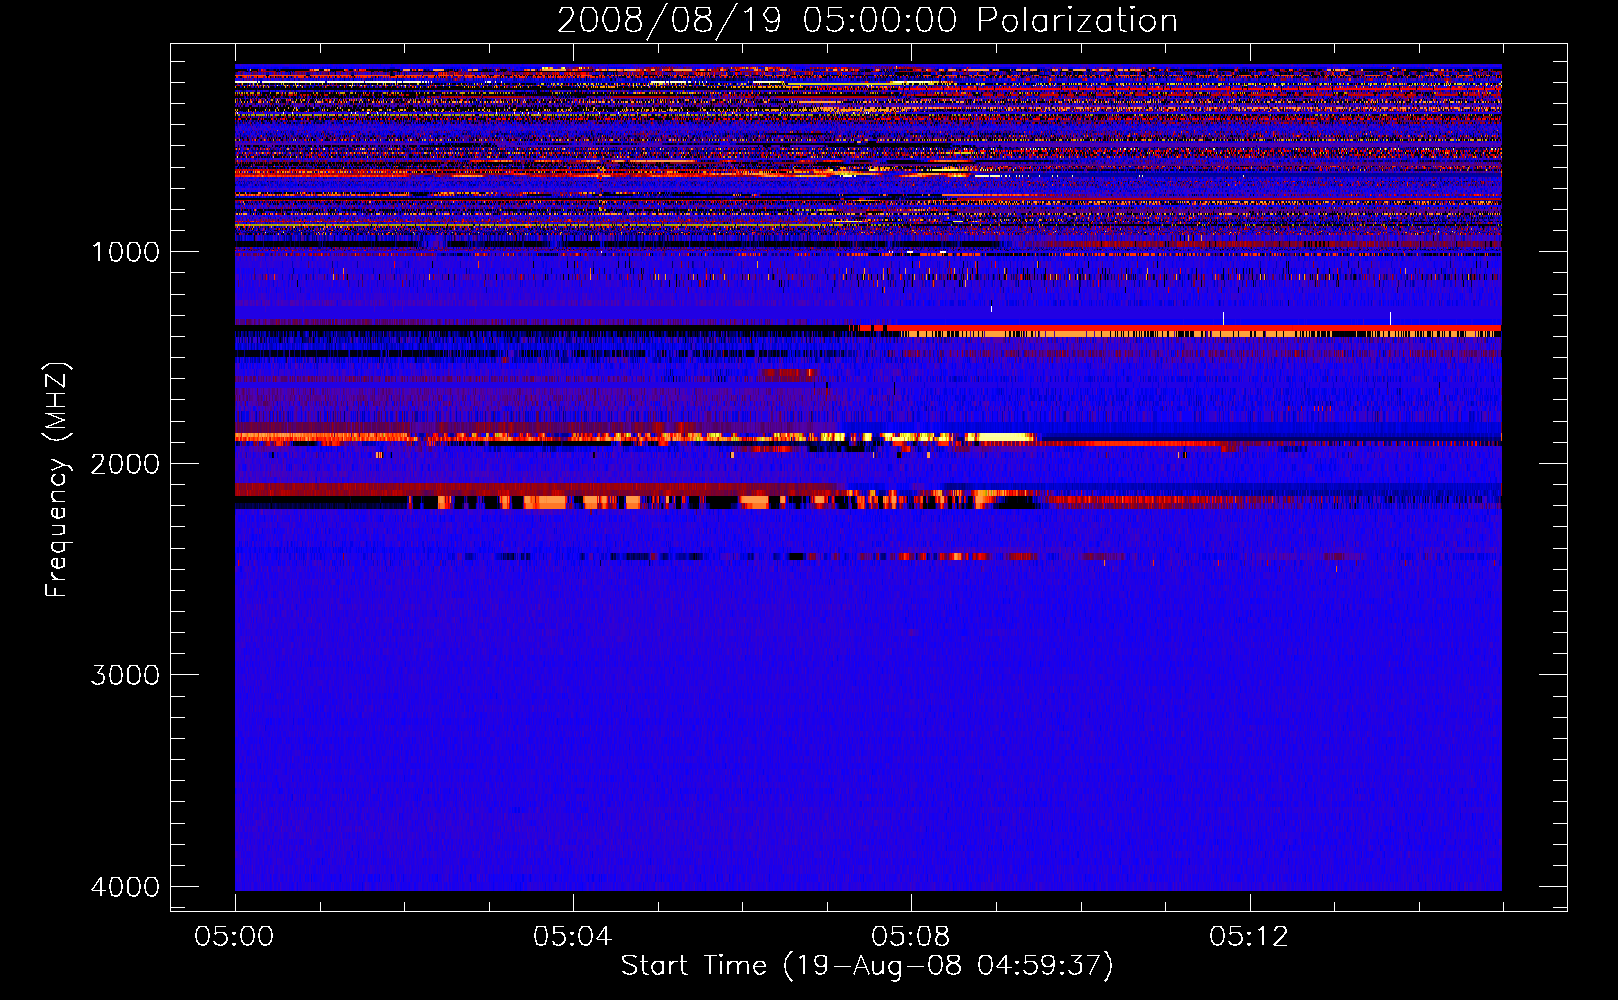Select the 'Frequency (MHZ)' axis label
The width and height of the screenshot is (1618, 1000).
click(x=58, y=480)
